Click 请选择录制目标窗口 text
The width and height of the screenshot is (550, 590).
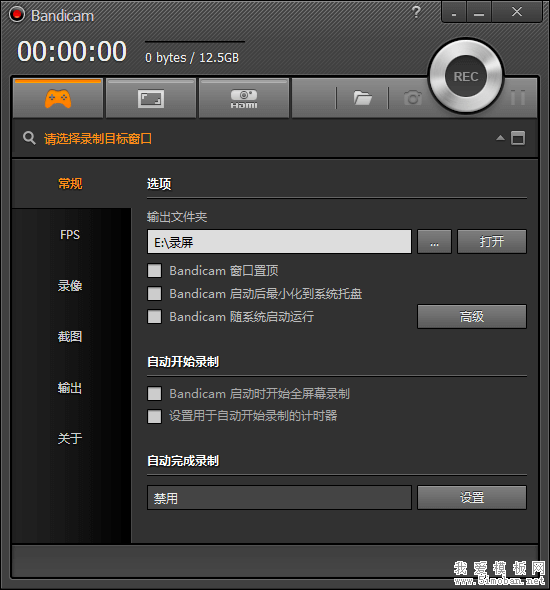tap(98, 138)
